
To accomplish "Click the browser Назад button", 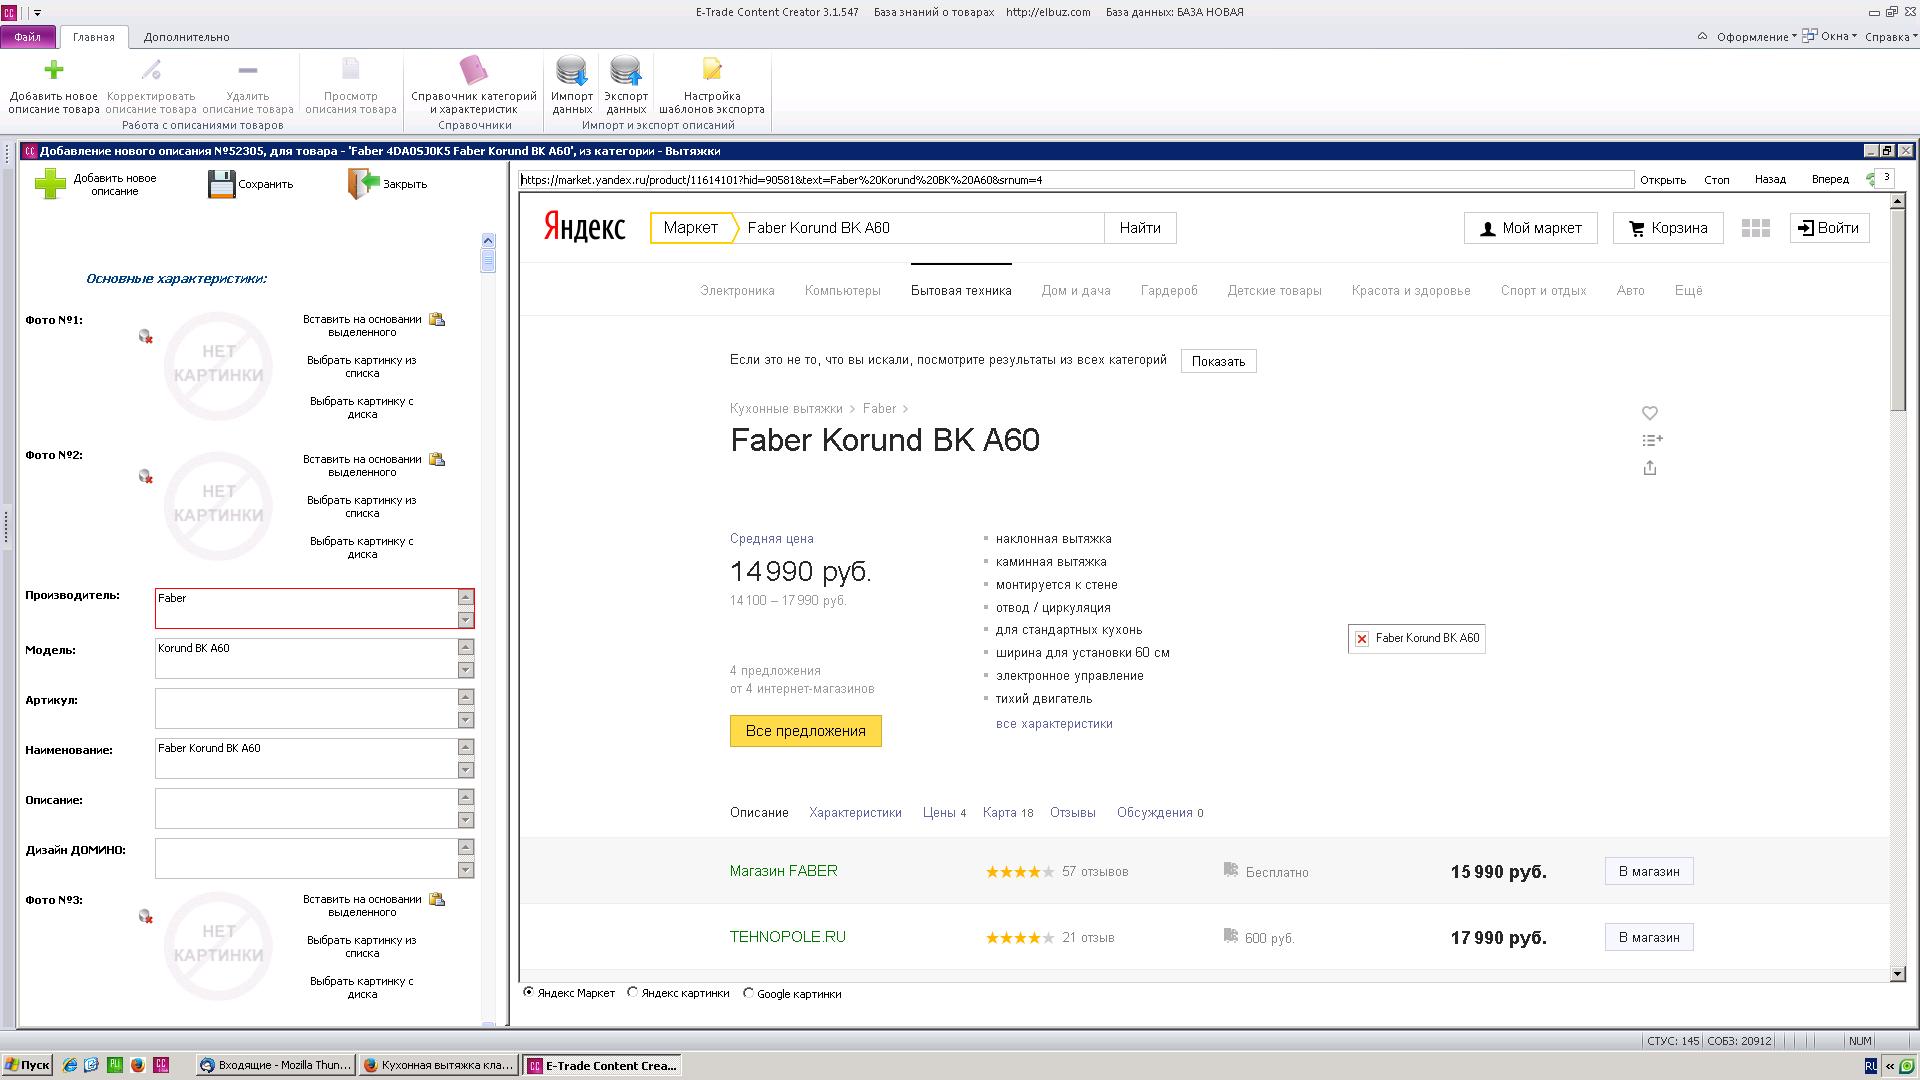I will click(1770, 180).
